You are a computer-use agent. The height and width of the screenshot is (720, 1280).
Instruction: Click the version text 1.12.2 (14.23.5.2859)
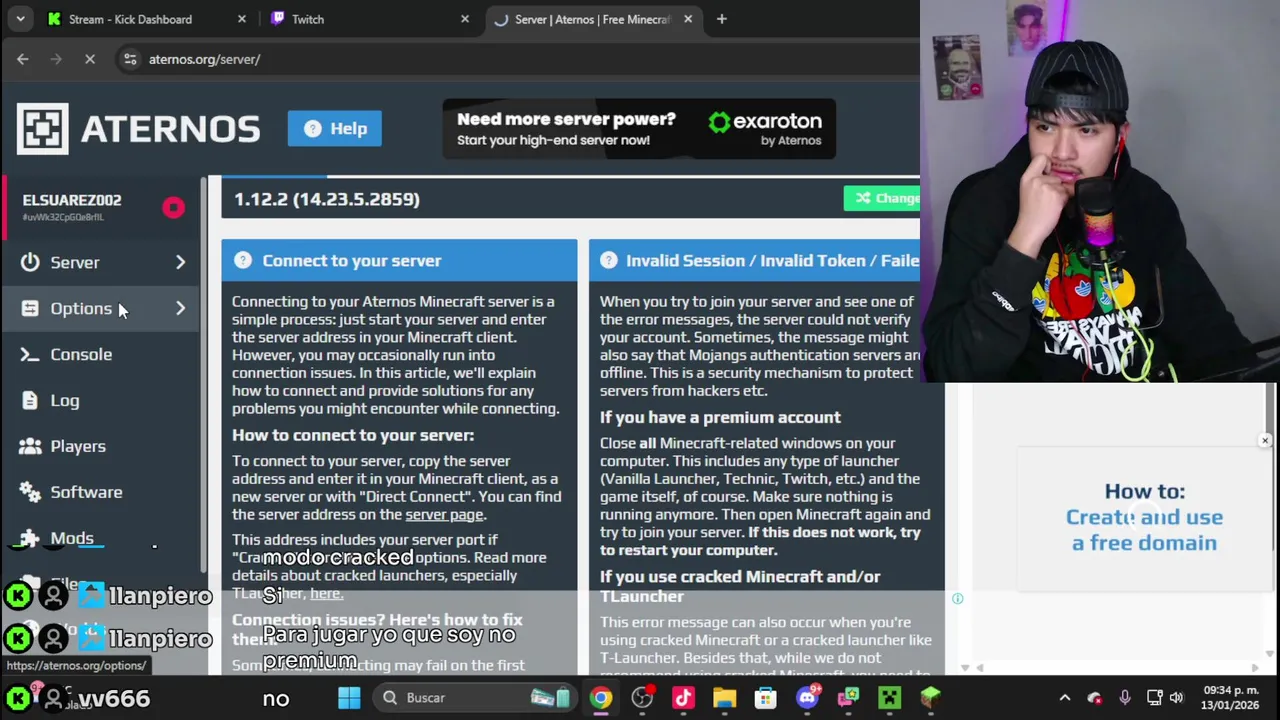[327, 199]
